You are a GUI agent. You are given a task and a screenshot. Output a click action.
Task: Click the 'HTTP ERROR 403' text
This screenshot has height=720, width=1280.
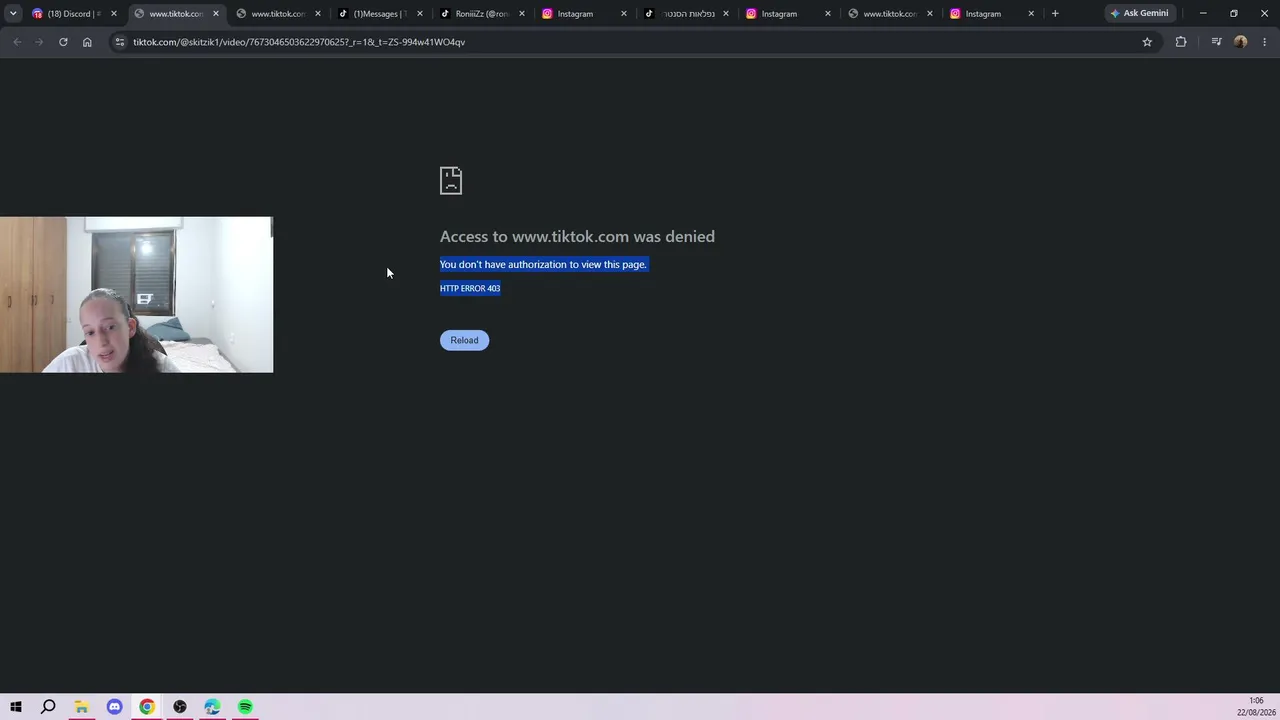pyautogui.click(x=470, y=288)
